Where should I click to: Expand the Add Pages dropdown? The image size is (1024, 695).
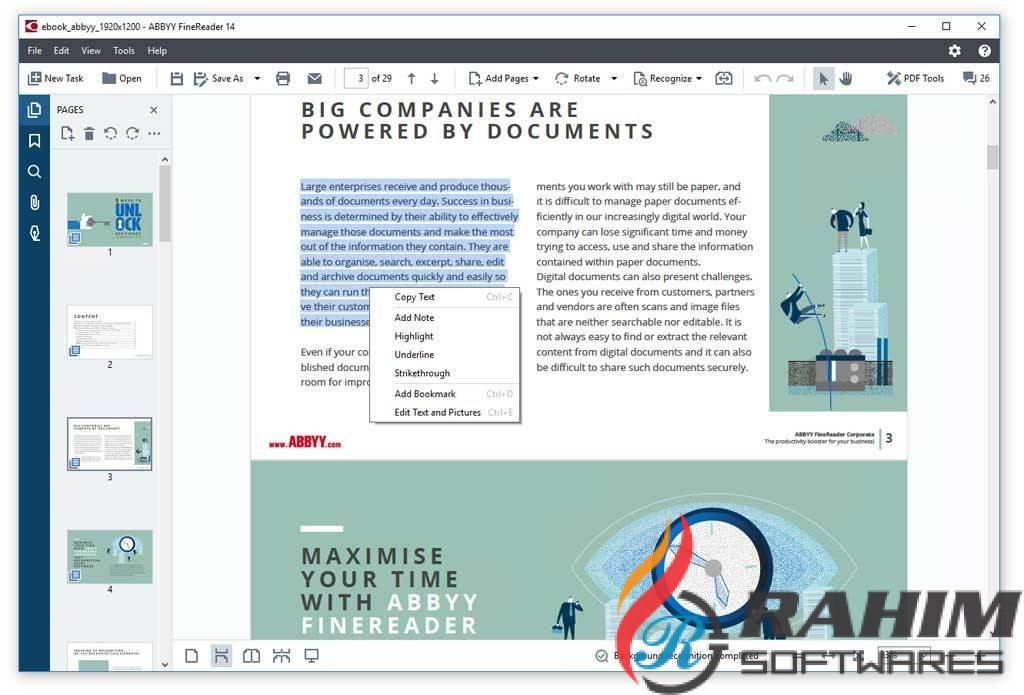click(535, 78)
